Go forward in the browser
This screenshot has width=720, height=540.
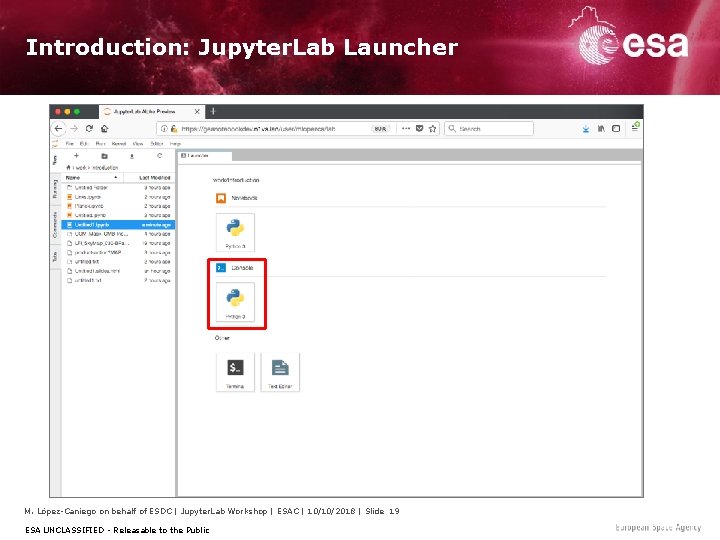(x=74, y=129)
